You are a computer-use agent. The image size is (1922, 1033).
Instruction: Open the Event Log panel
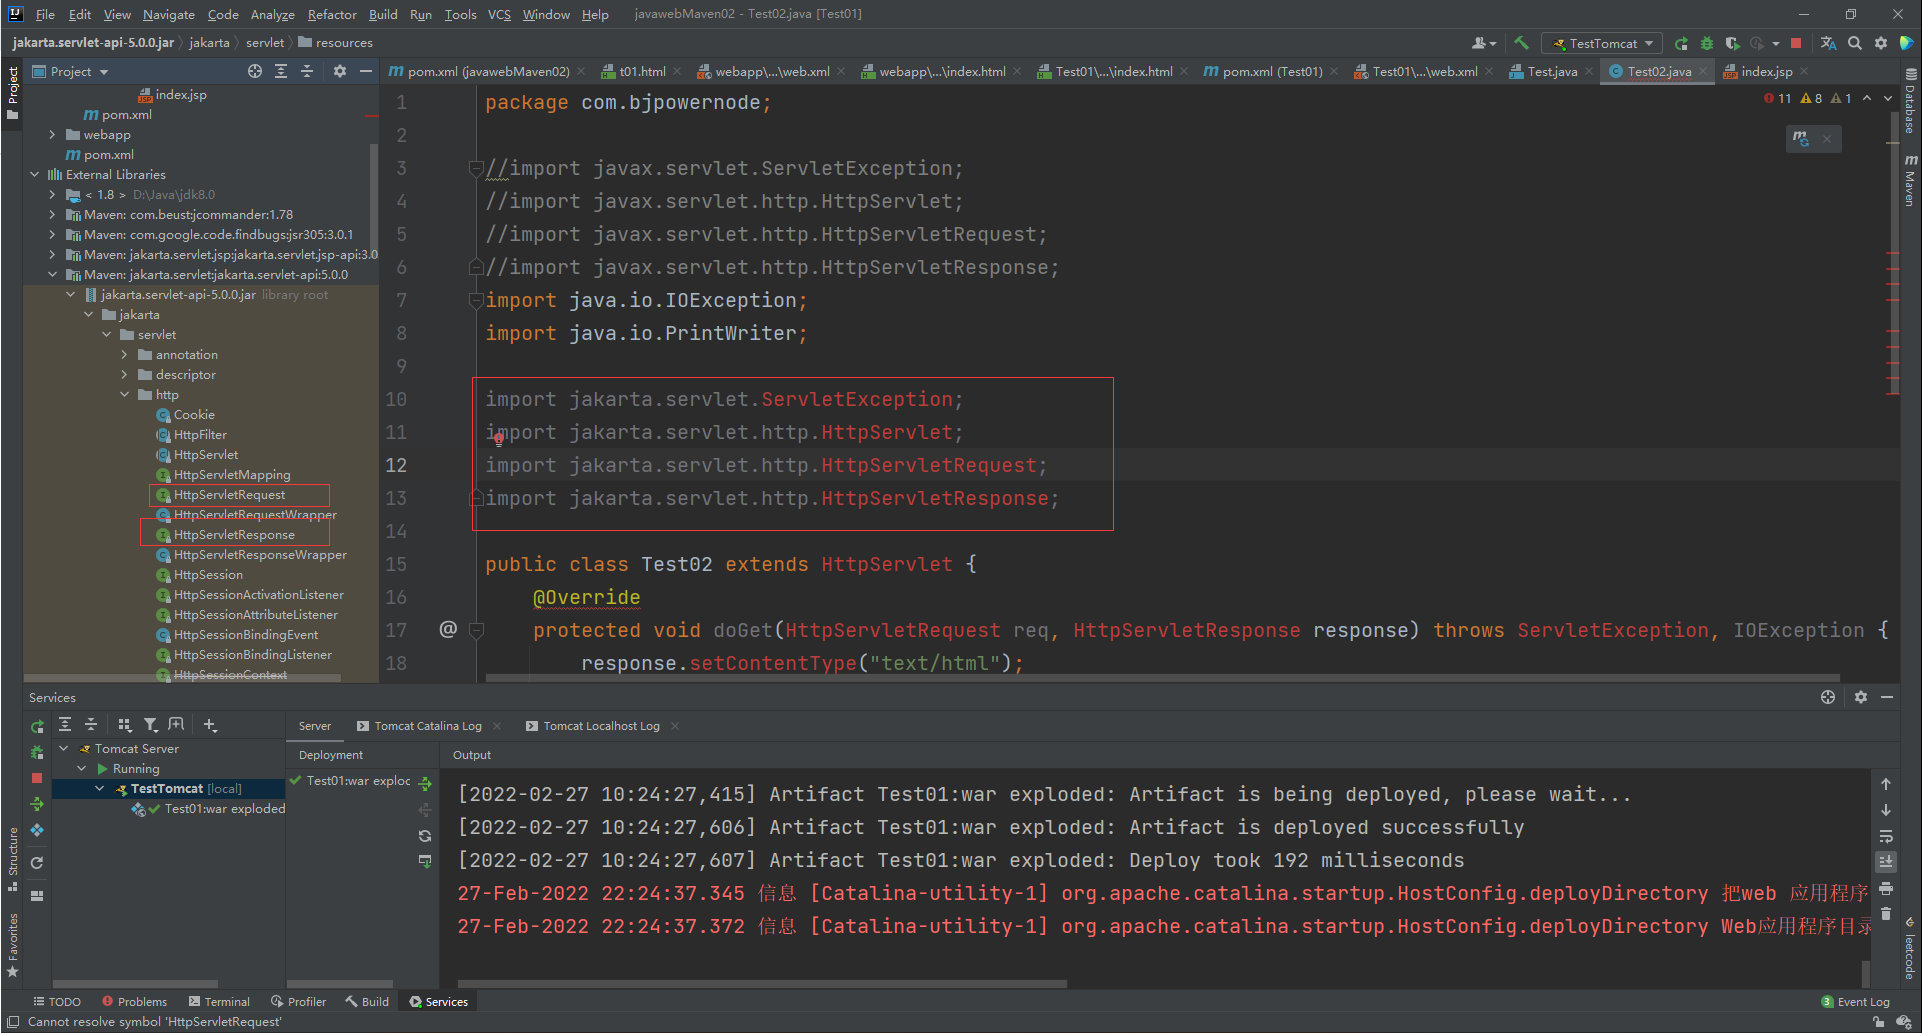1856,1002
